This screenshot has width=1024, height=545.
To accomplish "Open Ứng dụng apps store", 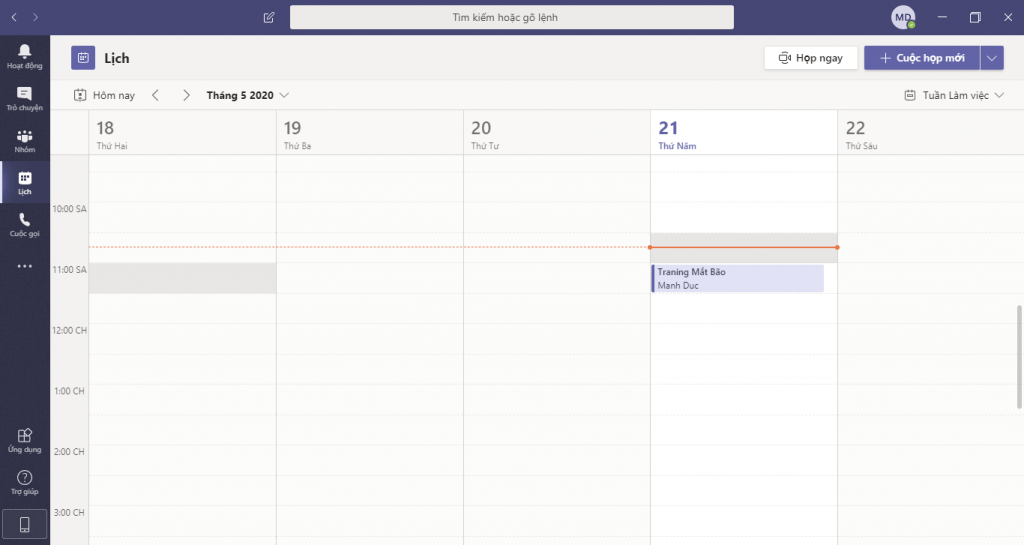I will (25, 441).
